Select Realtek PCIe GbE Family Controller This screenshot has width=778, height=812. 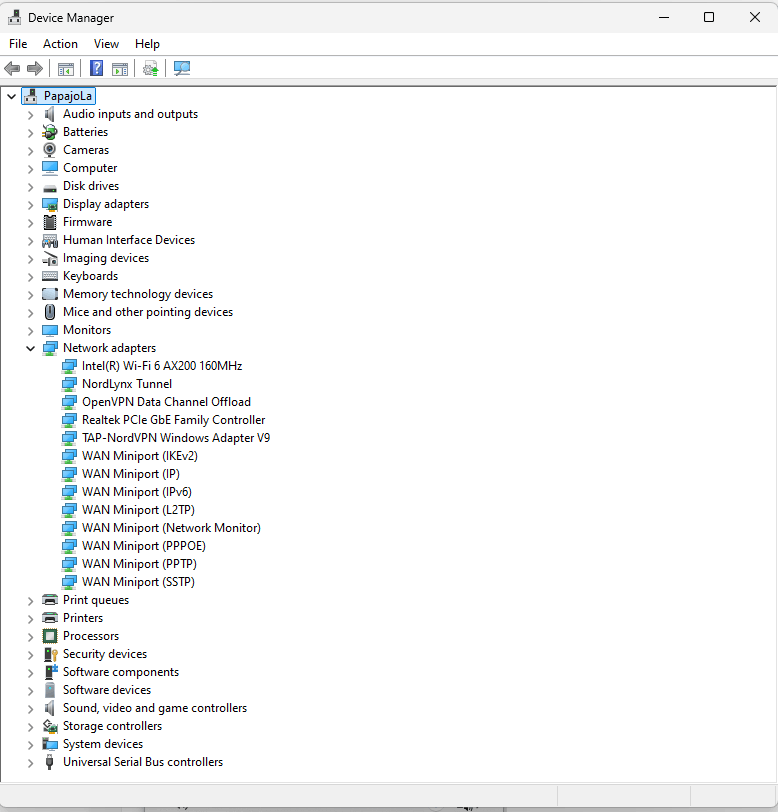174,420
